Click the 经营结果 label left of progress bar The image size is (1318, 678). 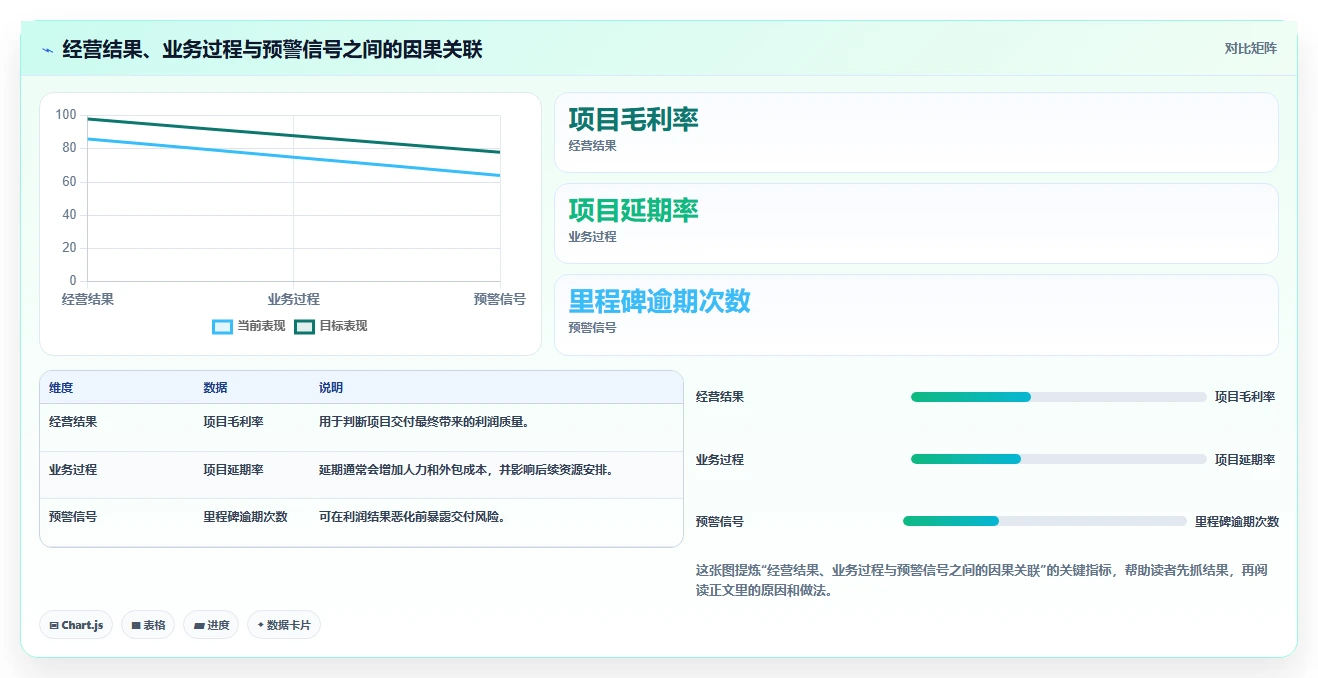pos(720,397)
